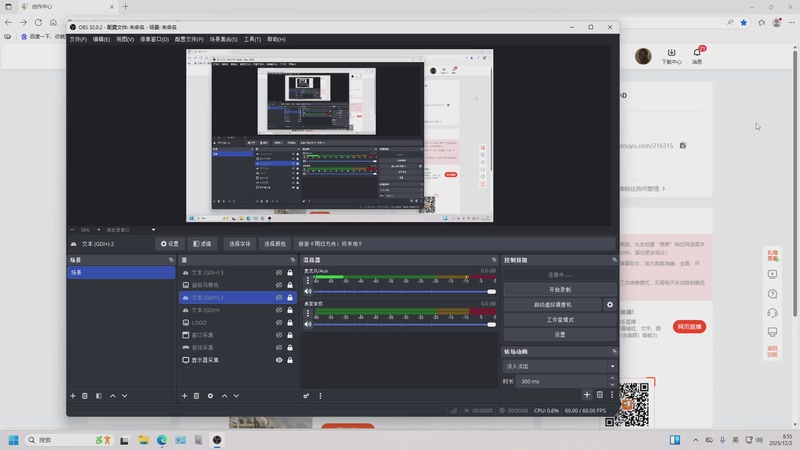
Task: Open the virtual camera settings gear
Action: tap(610, 305)
